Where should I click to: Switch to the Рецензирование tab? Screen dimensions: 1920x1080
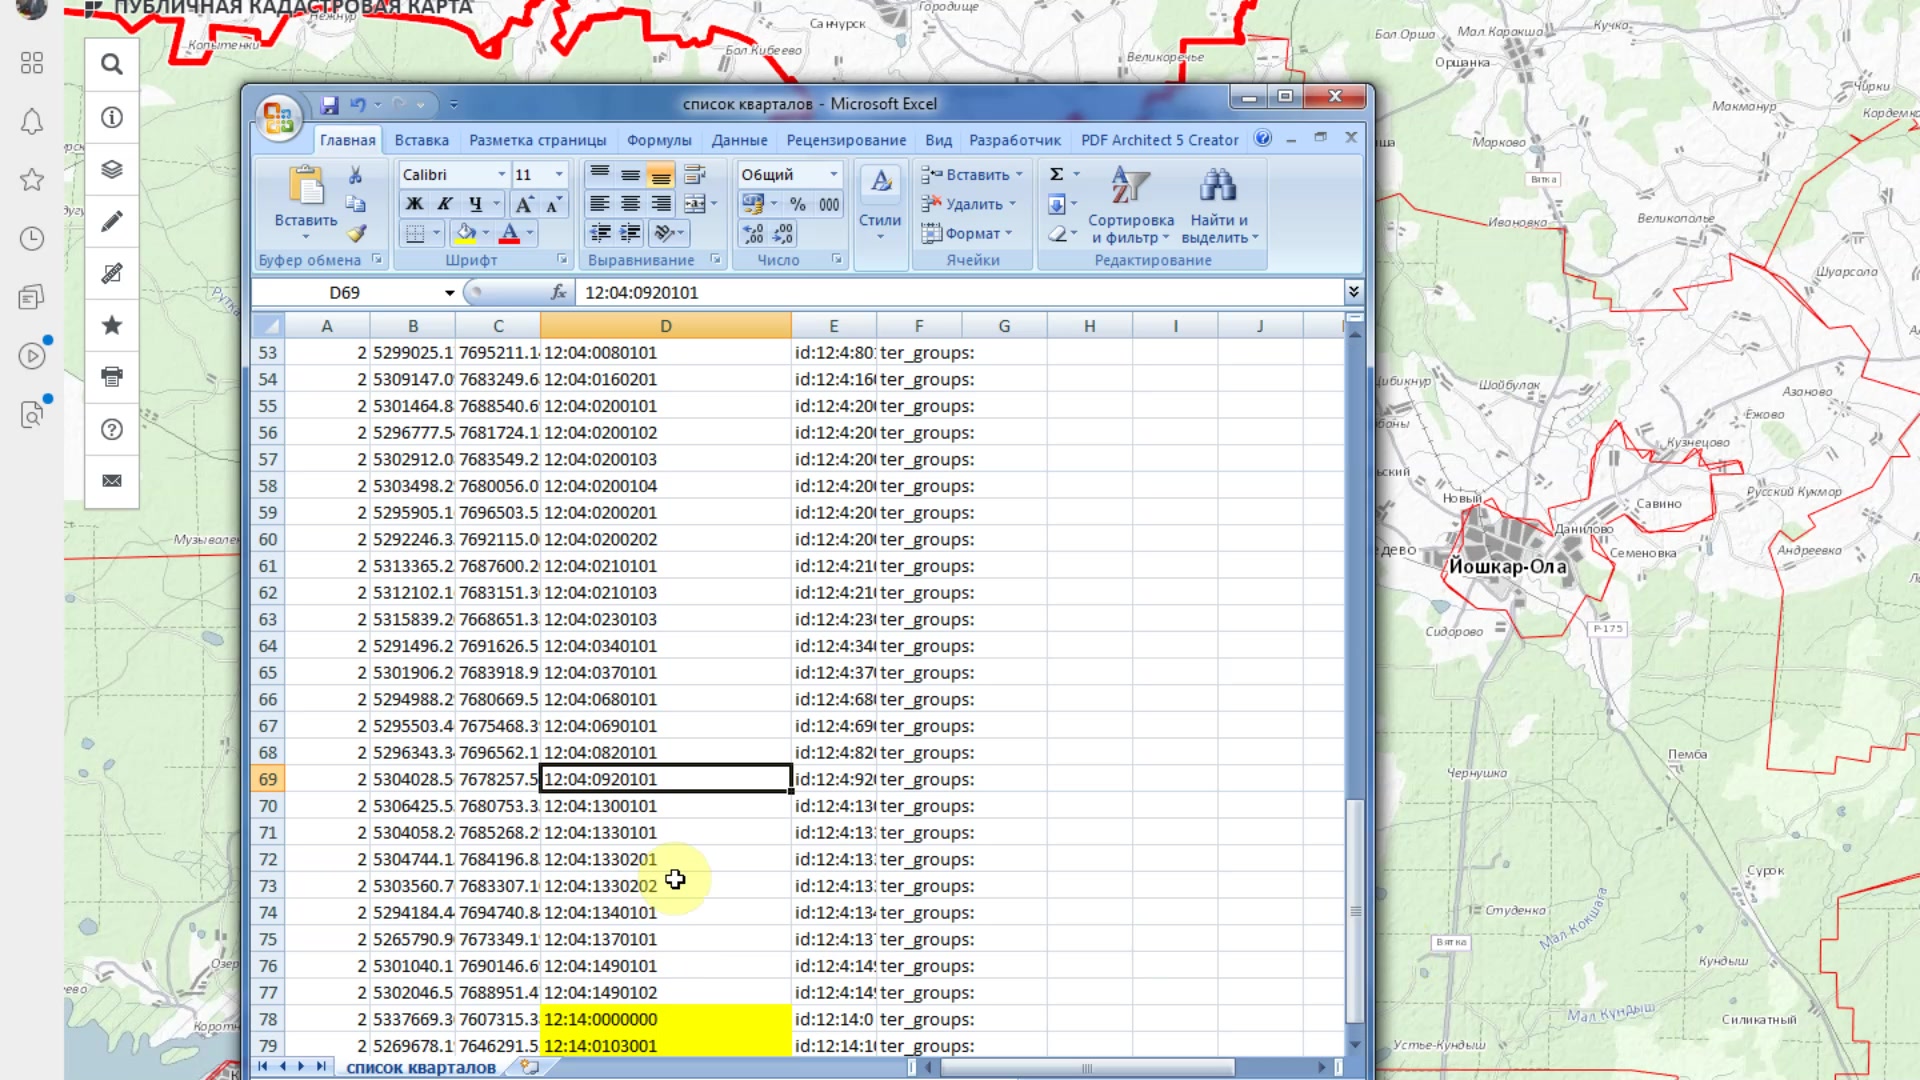tap(846, 140)
